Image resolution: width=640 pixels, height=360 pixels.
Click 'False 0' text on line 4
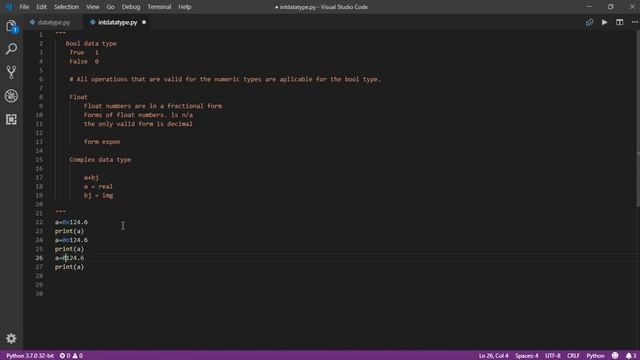pyautogui.click(x=84, y=62)
